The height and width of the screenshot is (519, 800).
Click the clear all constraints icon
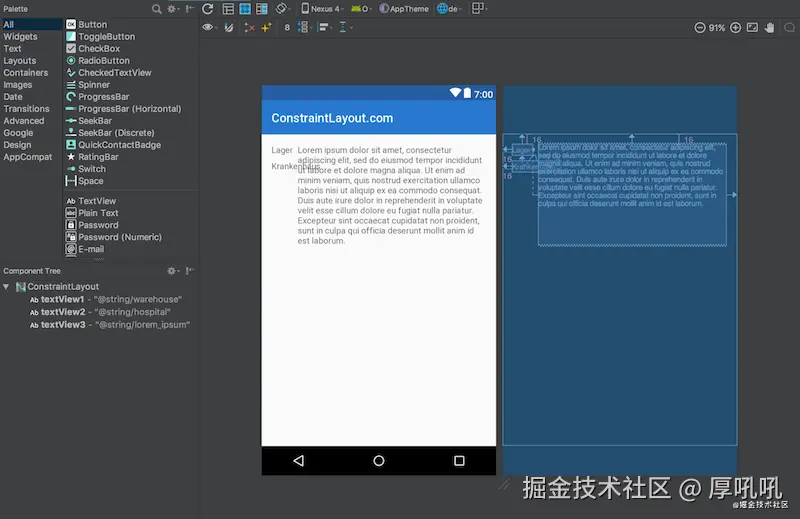(x=249, y=28)
